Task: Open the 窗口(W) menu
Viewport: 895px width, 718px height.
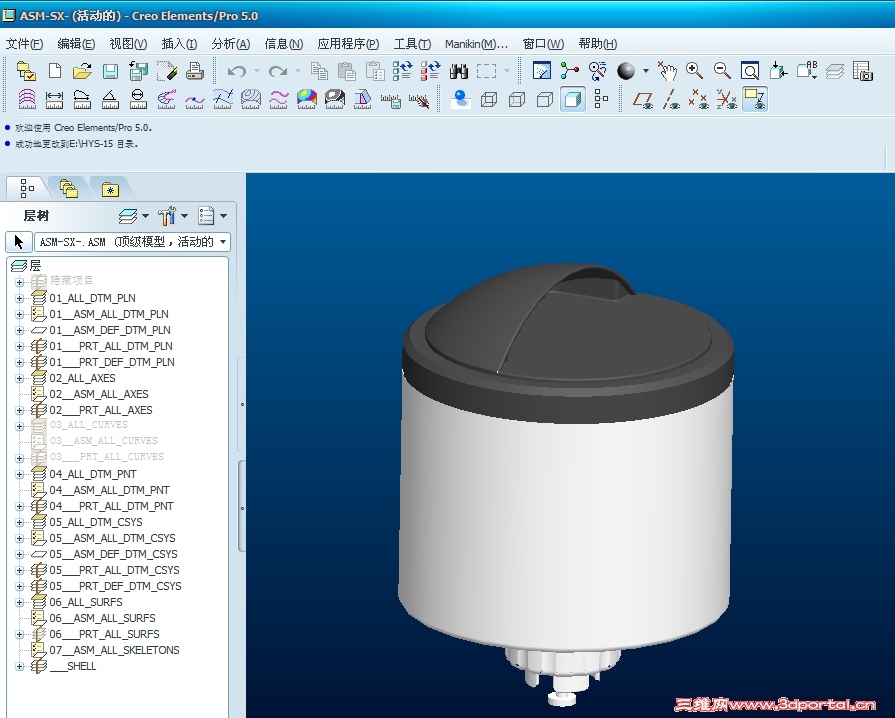Action: (x=543, y=44)
